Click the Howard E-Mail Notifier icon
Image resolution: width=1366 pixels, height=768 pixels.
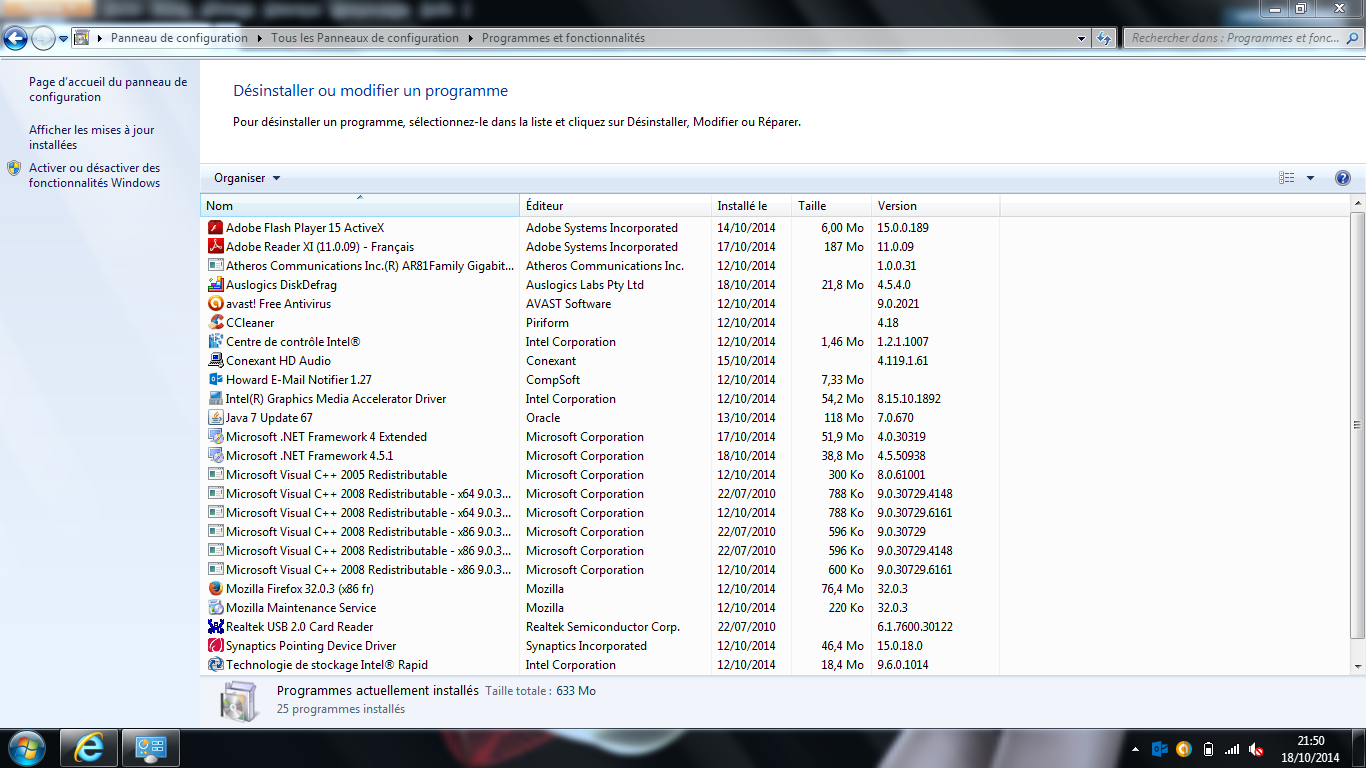[215, 380]
